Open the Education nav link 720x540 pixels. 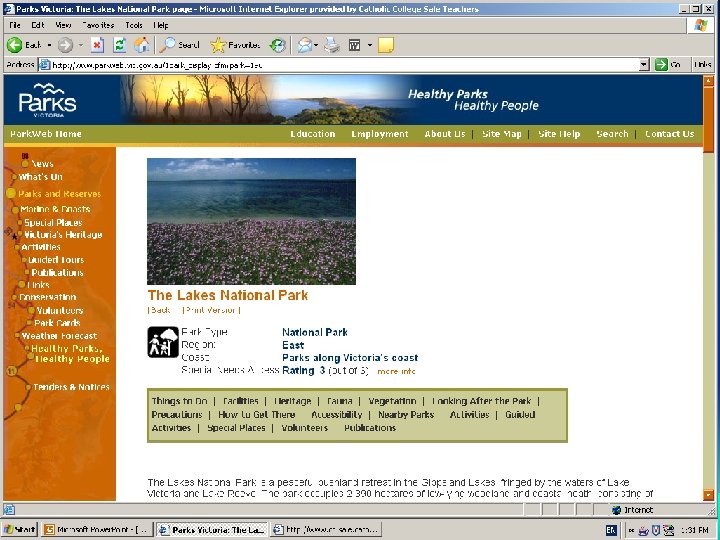click(x=313, y=134)
